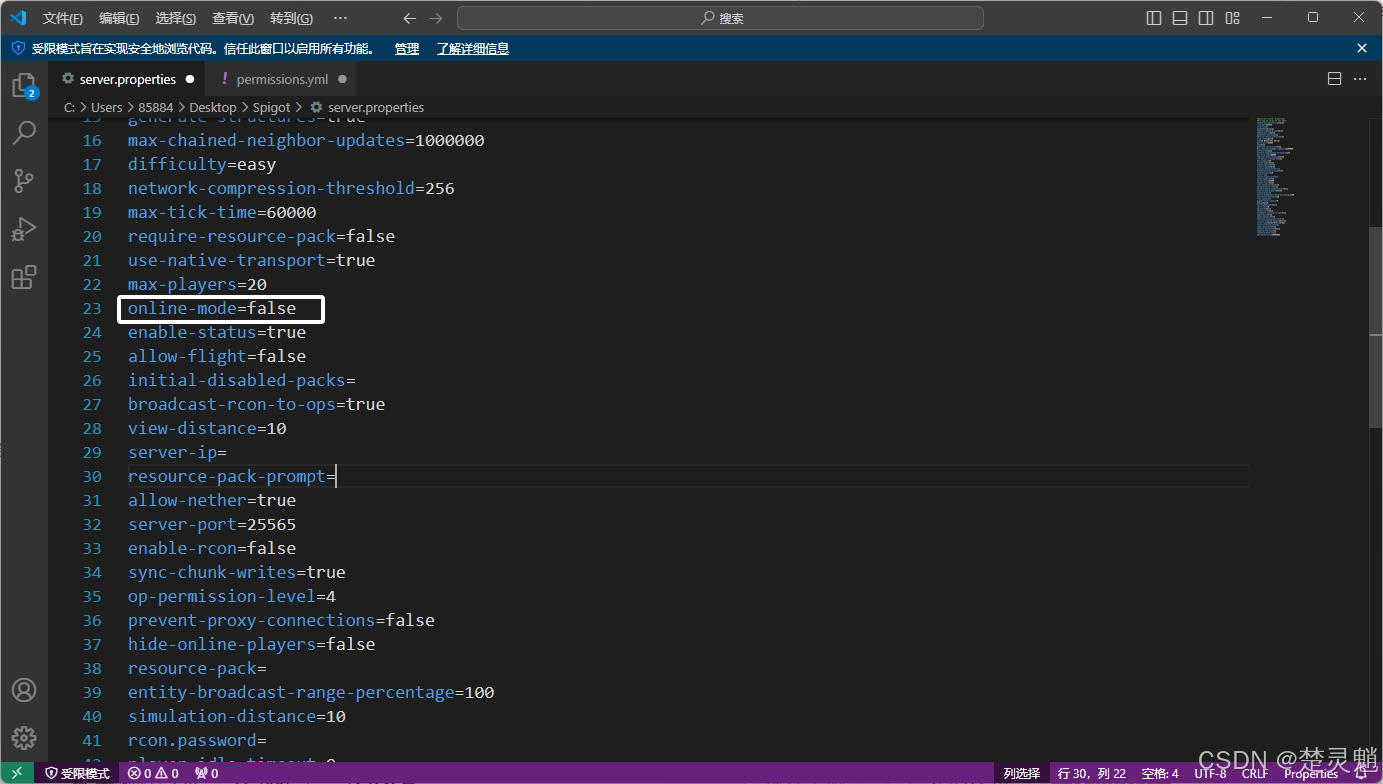Click the line view-distance=10
The image size is (1383, 784).
[207, 428]
